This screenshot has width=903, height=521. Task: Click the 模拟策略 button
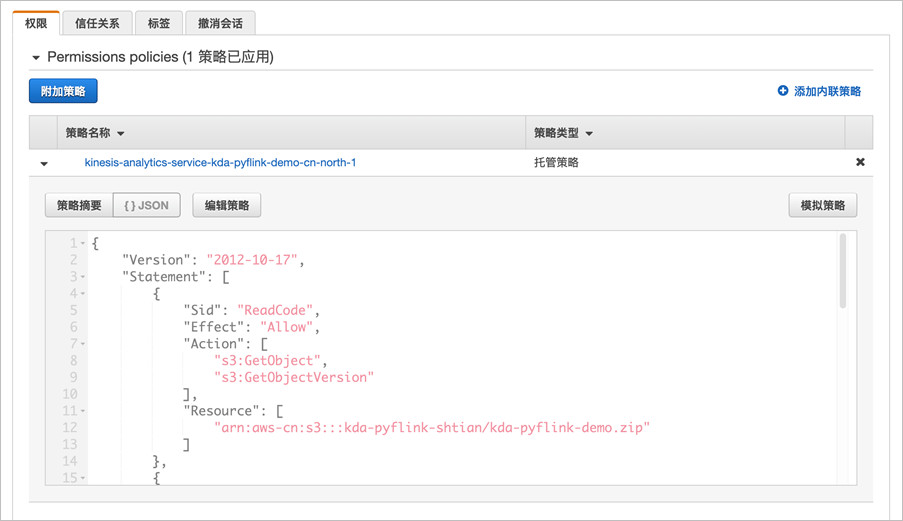[x=822, y=206]
